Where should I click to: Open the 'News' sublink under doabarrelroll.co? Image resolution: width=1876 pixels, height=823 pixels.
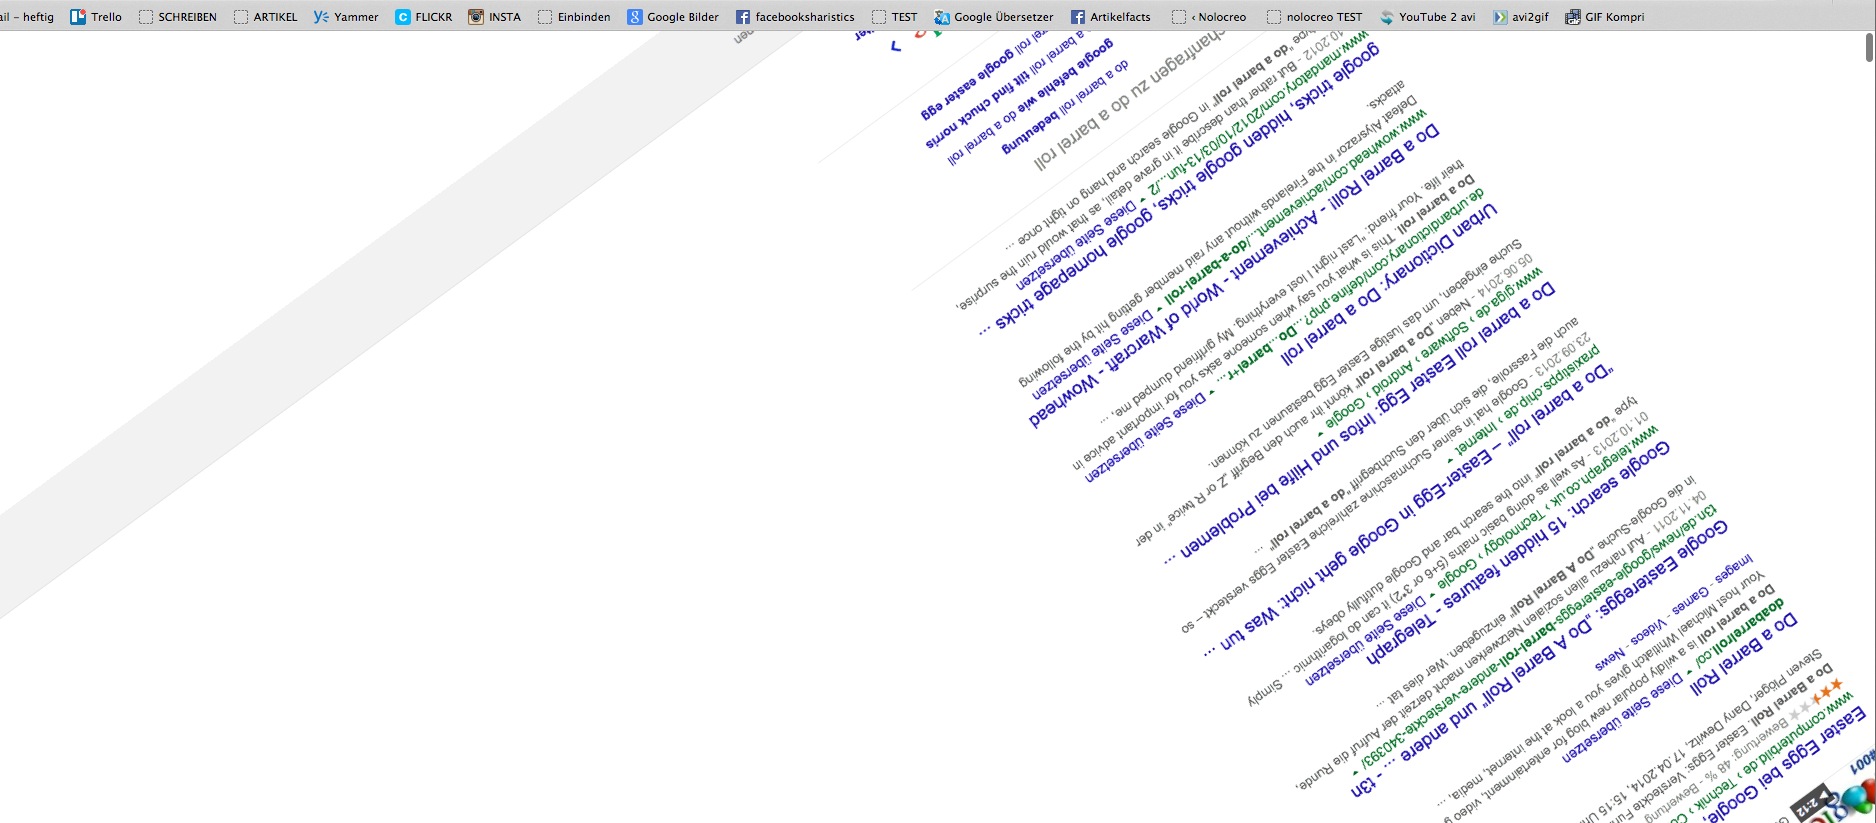(x=1610, y=659)
